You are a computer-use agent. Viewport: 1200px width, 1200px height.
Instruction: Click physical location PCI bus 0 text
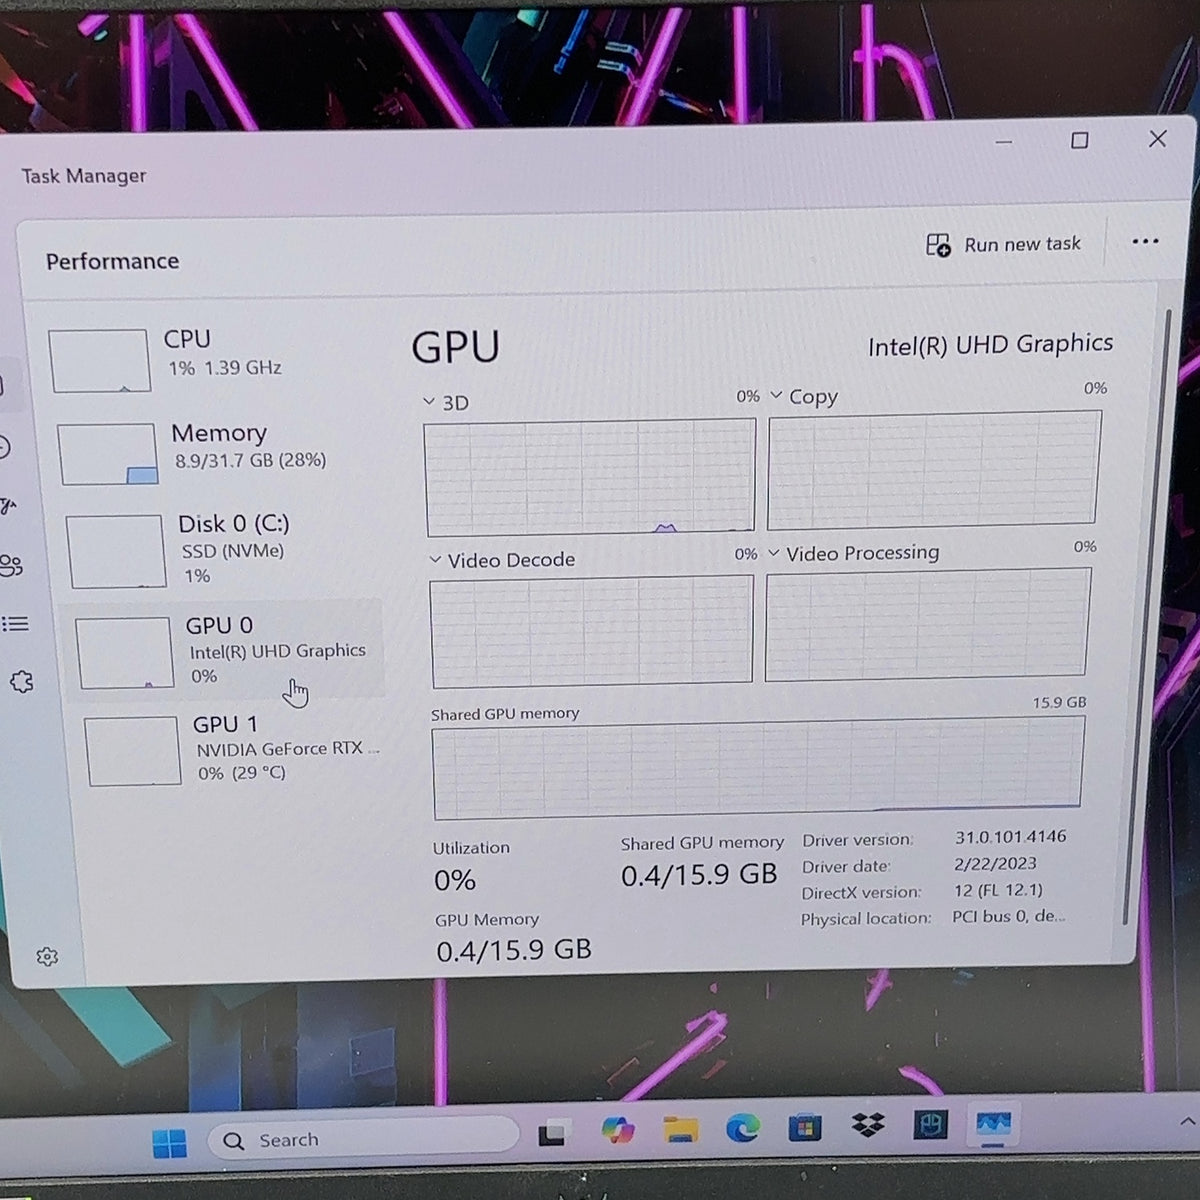point(1008,916)
